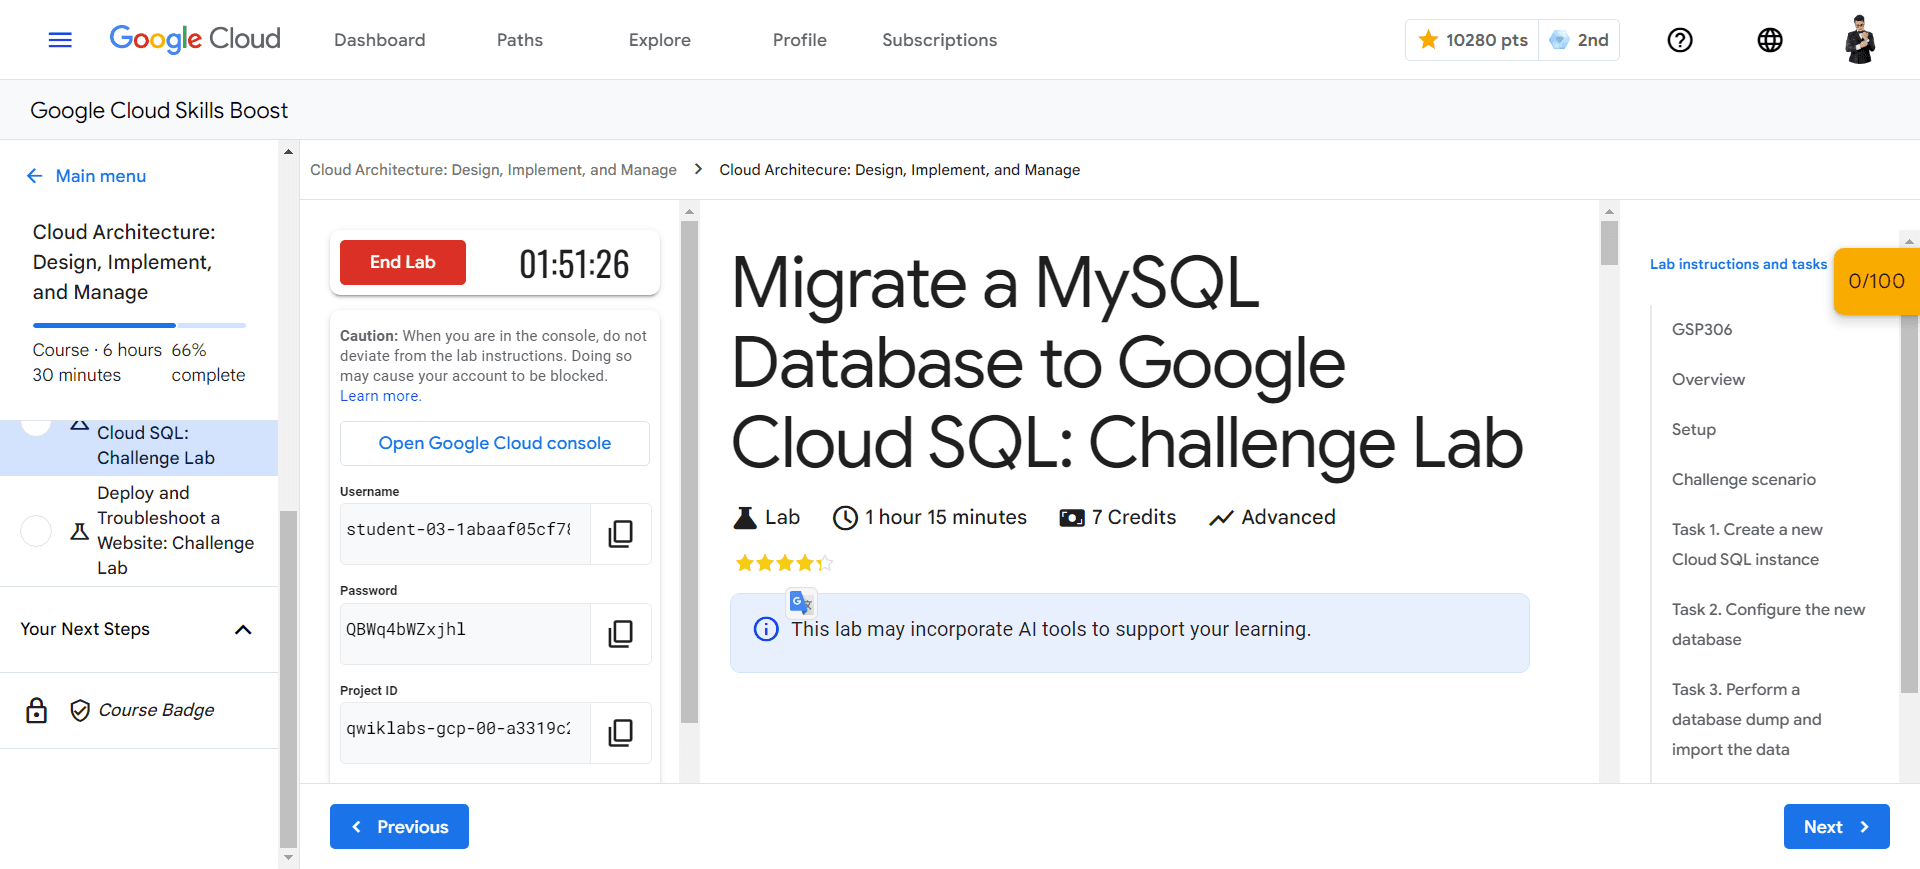Collapse the Your Next Steps section
The height and width of the screenshot is (869, 1920).
coord(243,629)
